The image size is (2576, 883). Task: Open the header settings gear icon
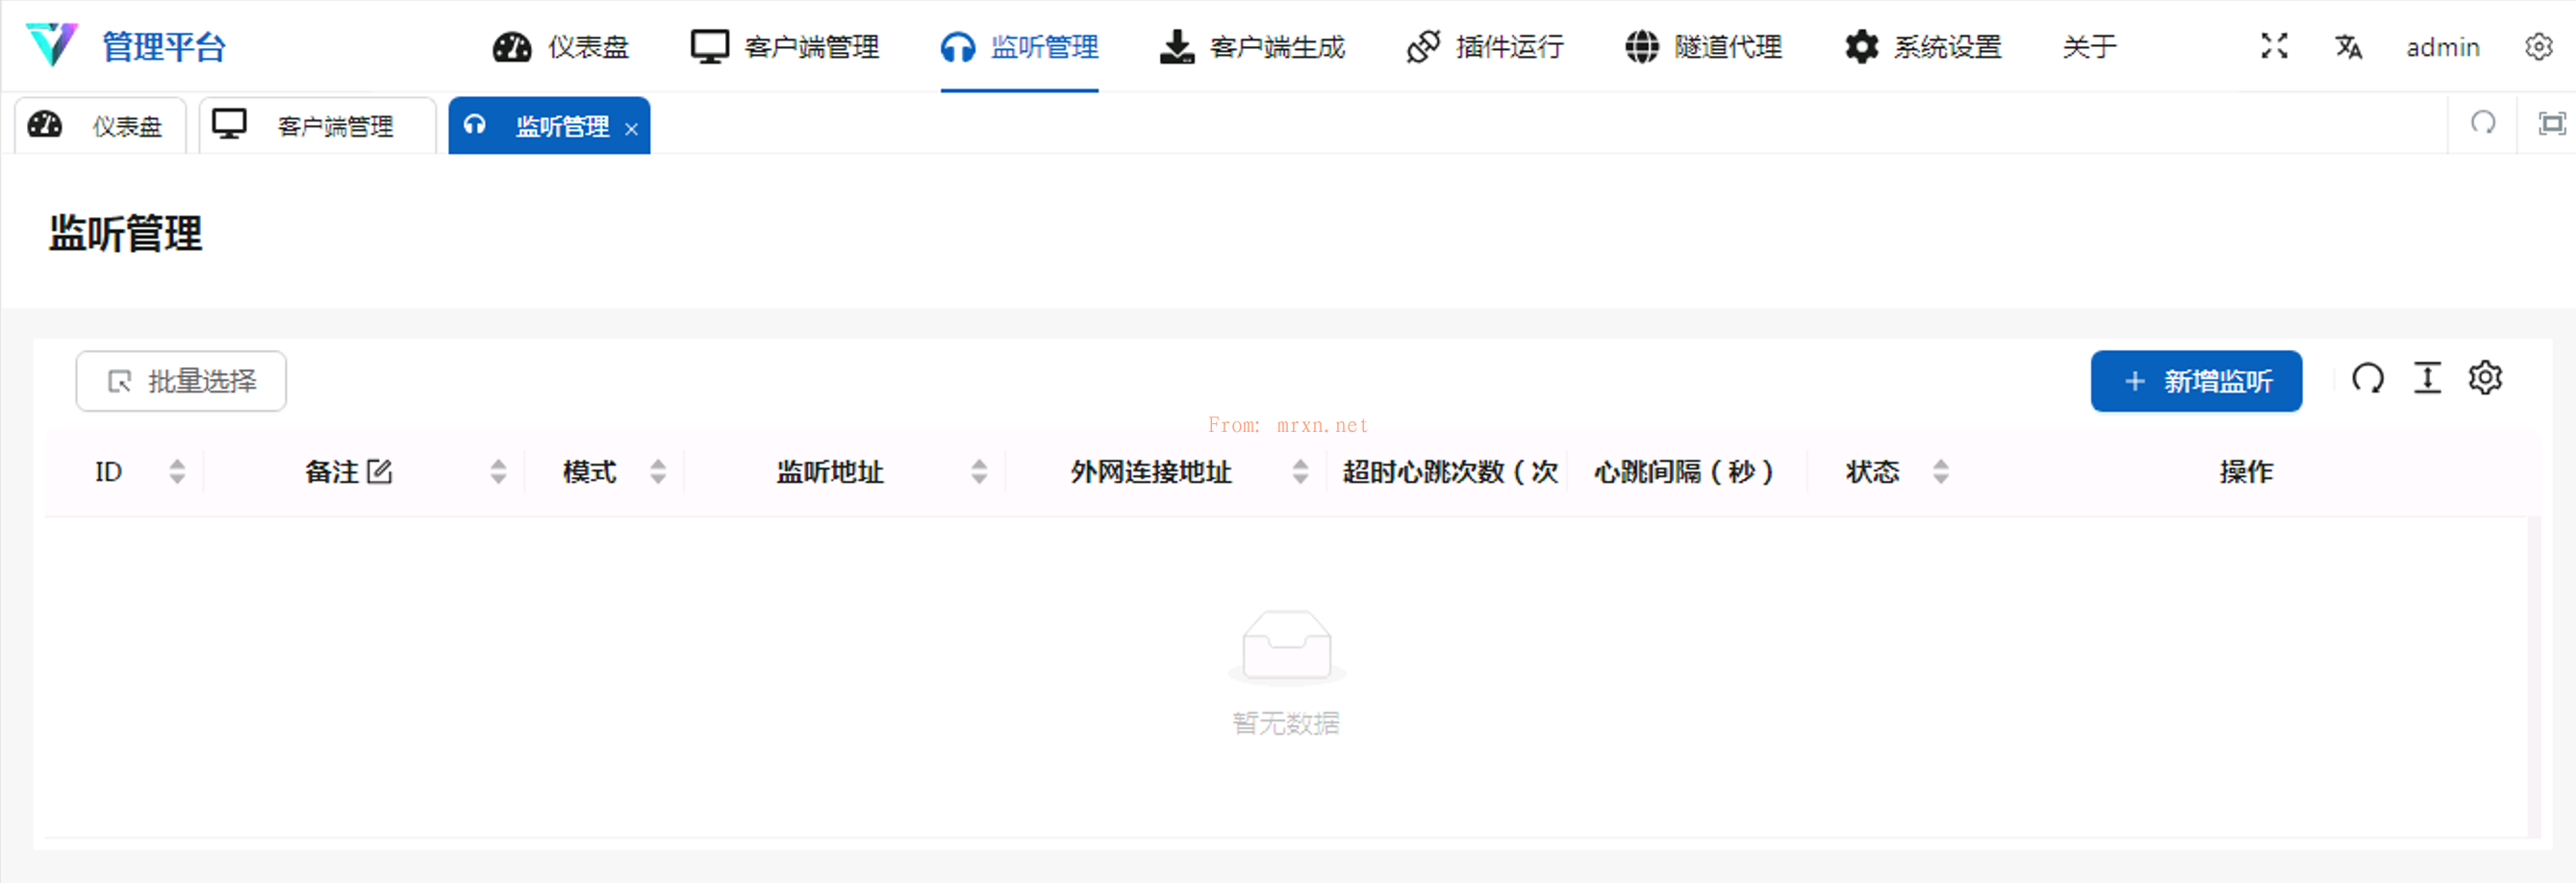[2538, 46]
